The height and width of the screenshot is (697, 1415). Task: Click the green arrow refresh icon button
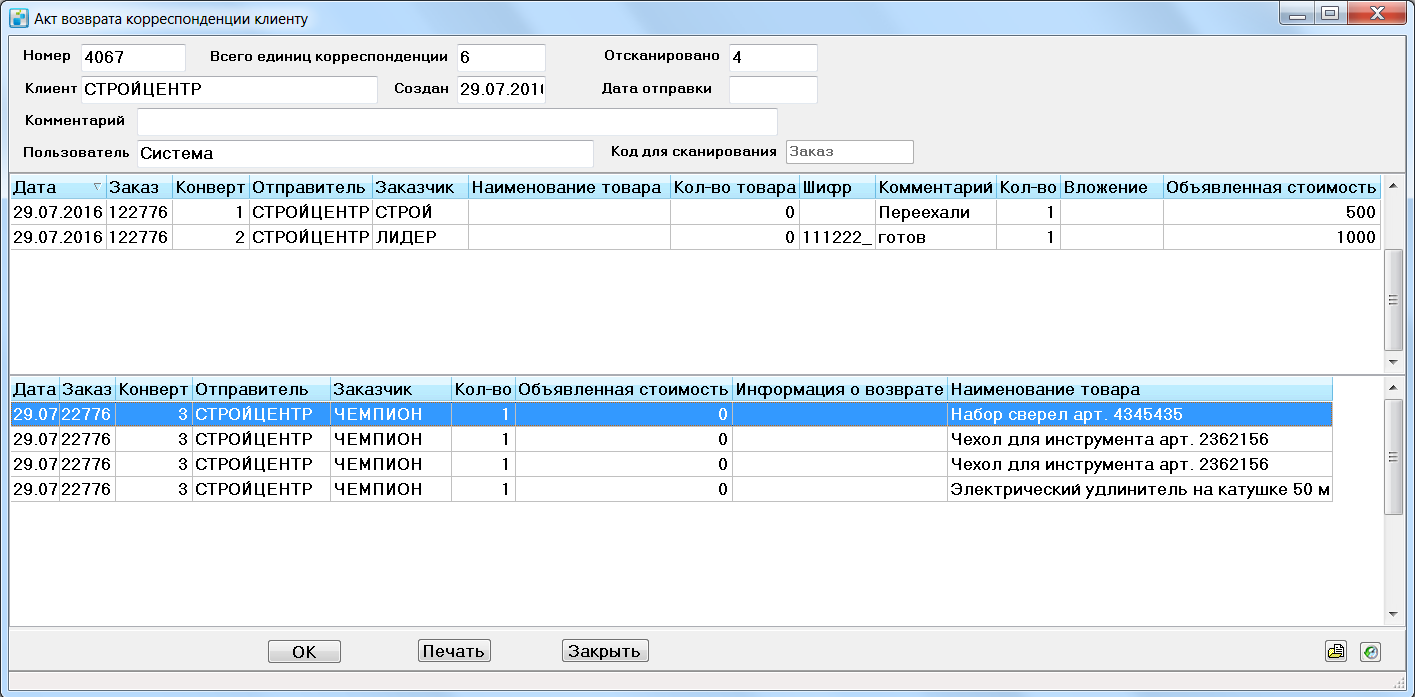(1371, 651)
